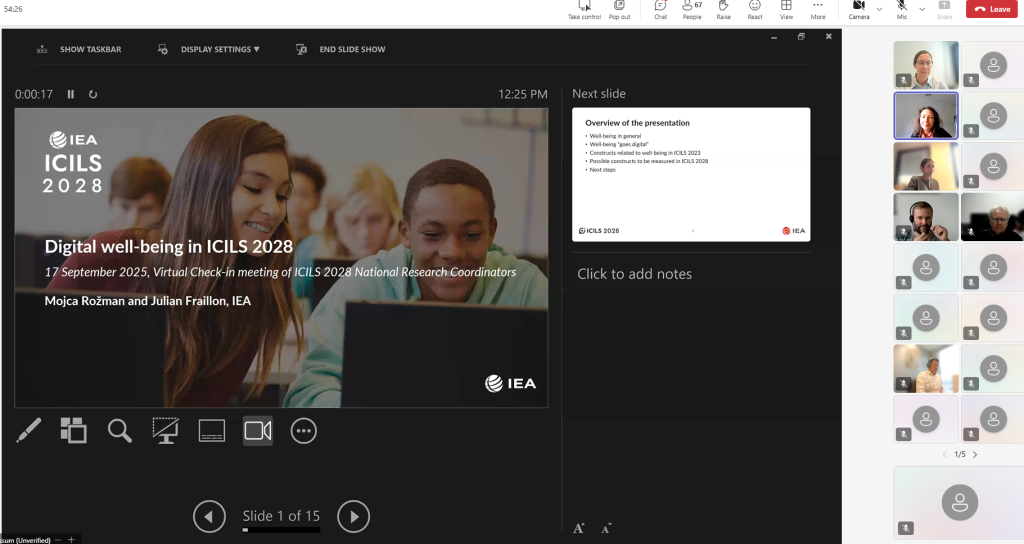
Task: Toggle the presenter camera icon
Action: click(x=258, y=430)
